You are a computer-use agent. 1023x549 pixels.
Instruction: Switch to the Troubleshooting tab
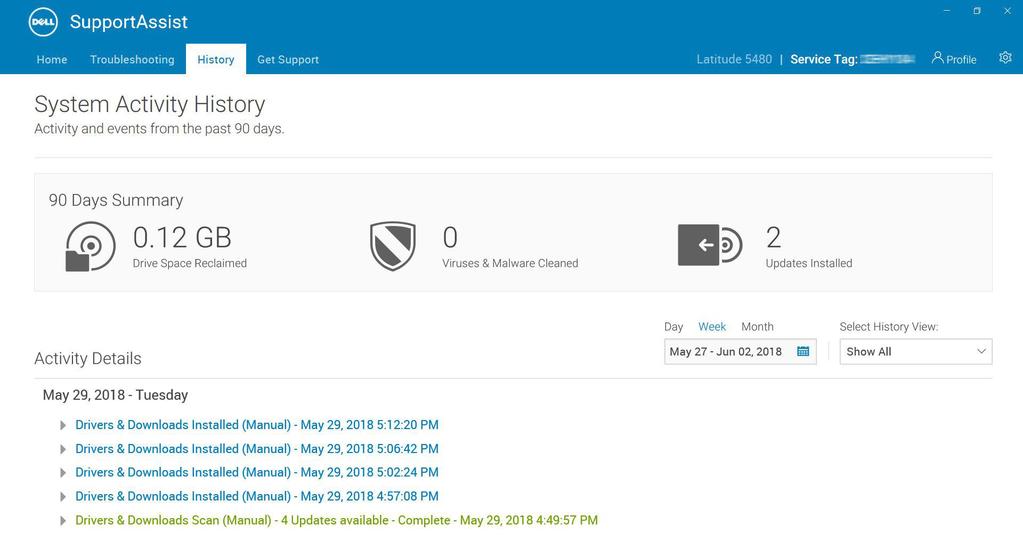(x=132, y=59)
